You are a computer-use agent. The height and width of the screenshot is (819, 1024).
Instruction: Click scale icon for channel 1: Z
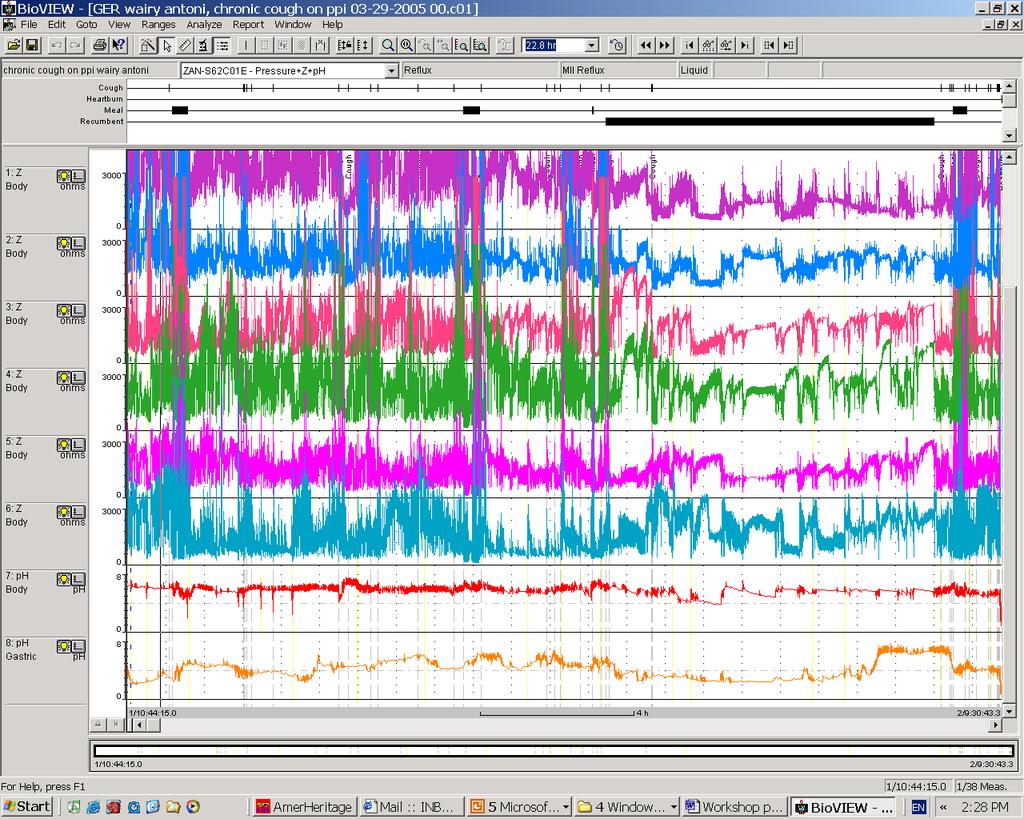[x=78, y=176]
